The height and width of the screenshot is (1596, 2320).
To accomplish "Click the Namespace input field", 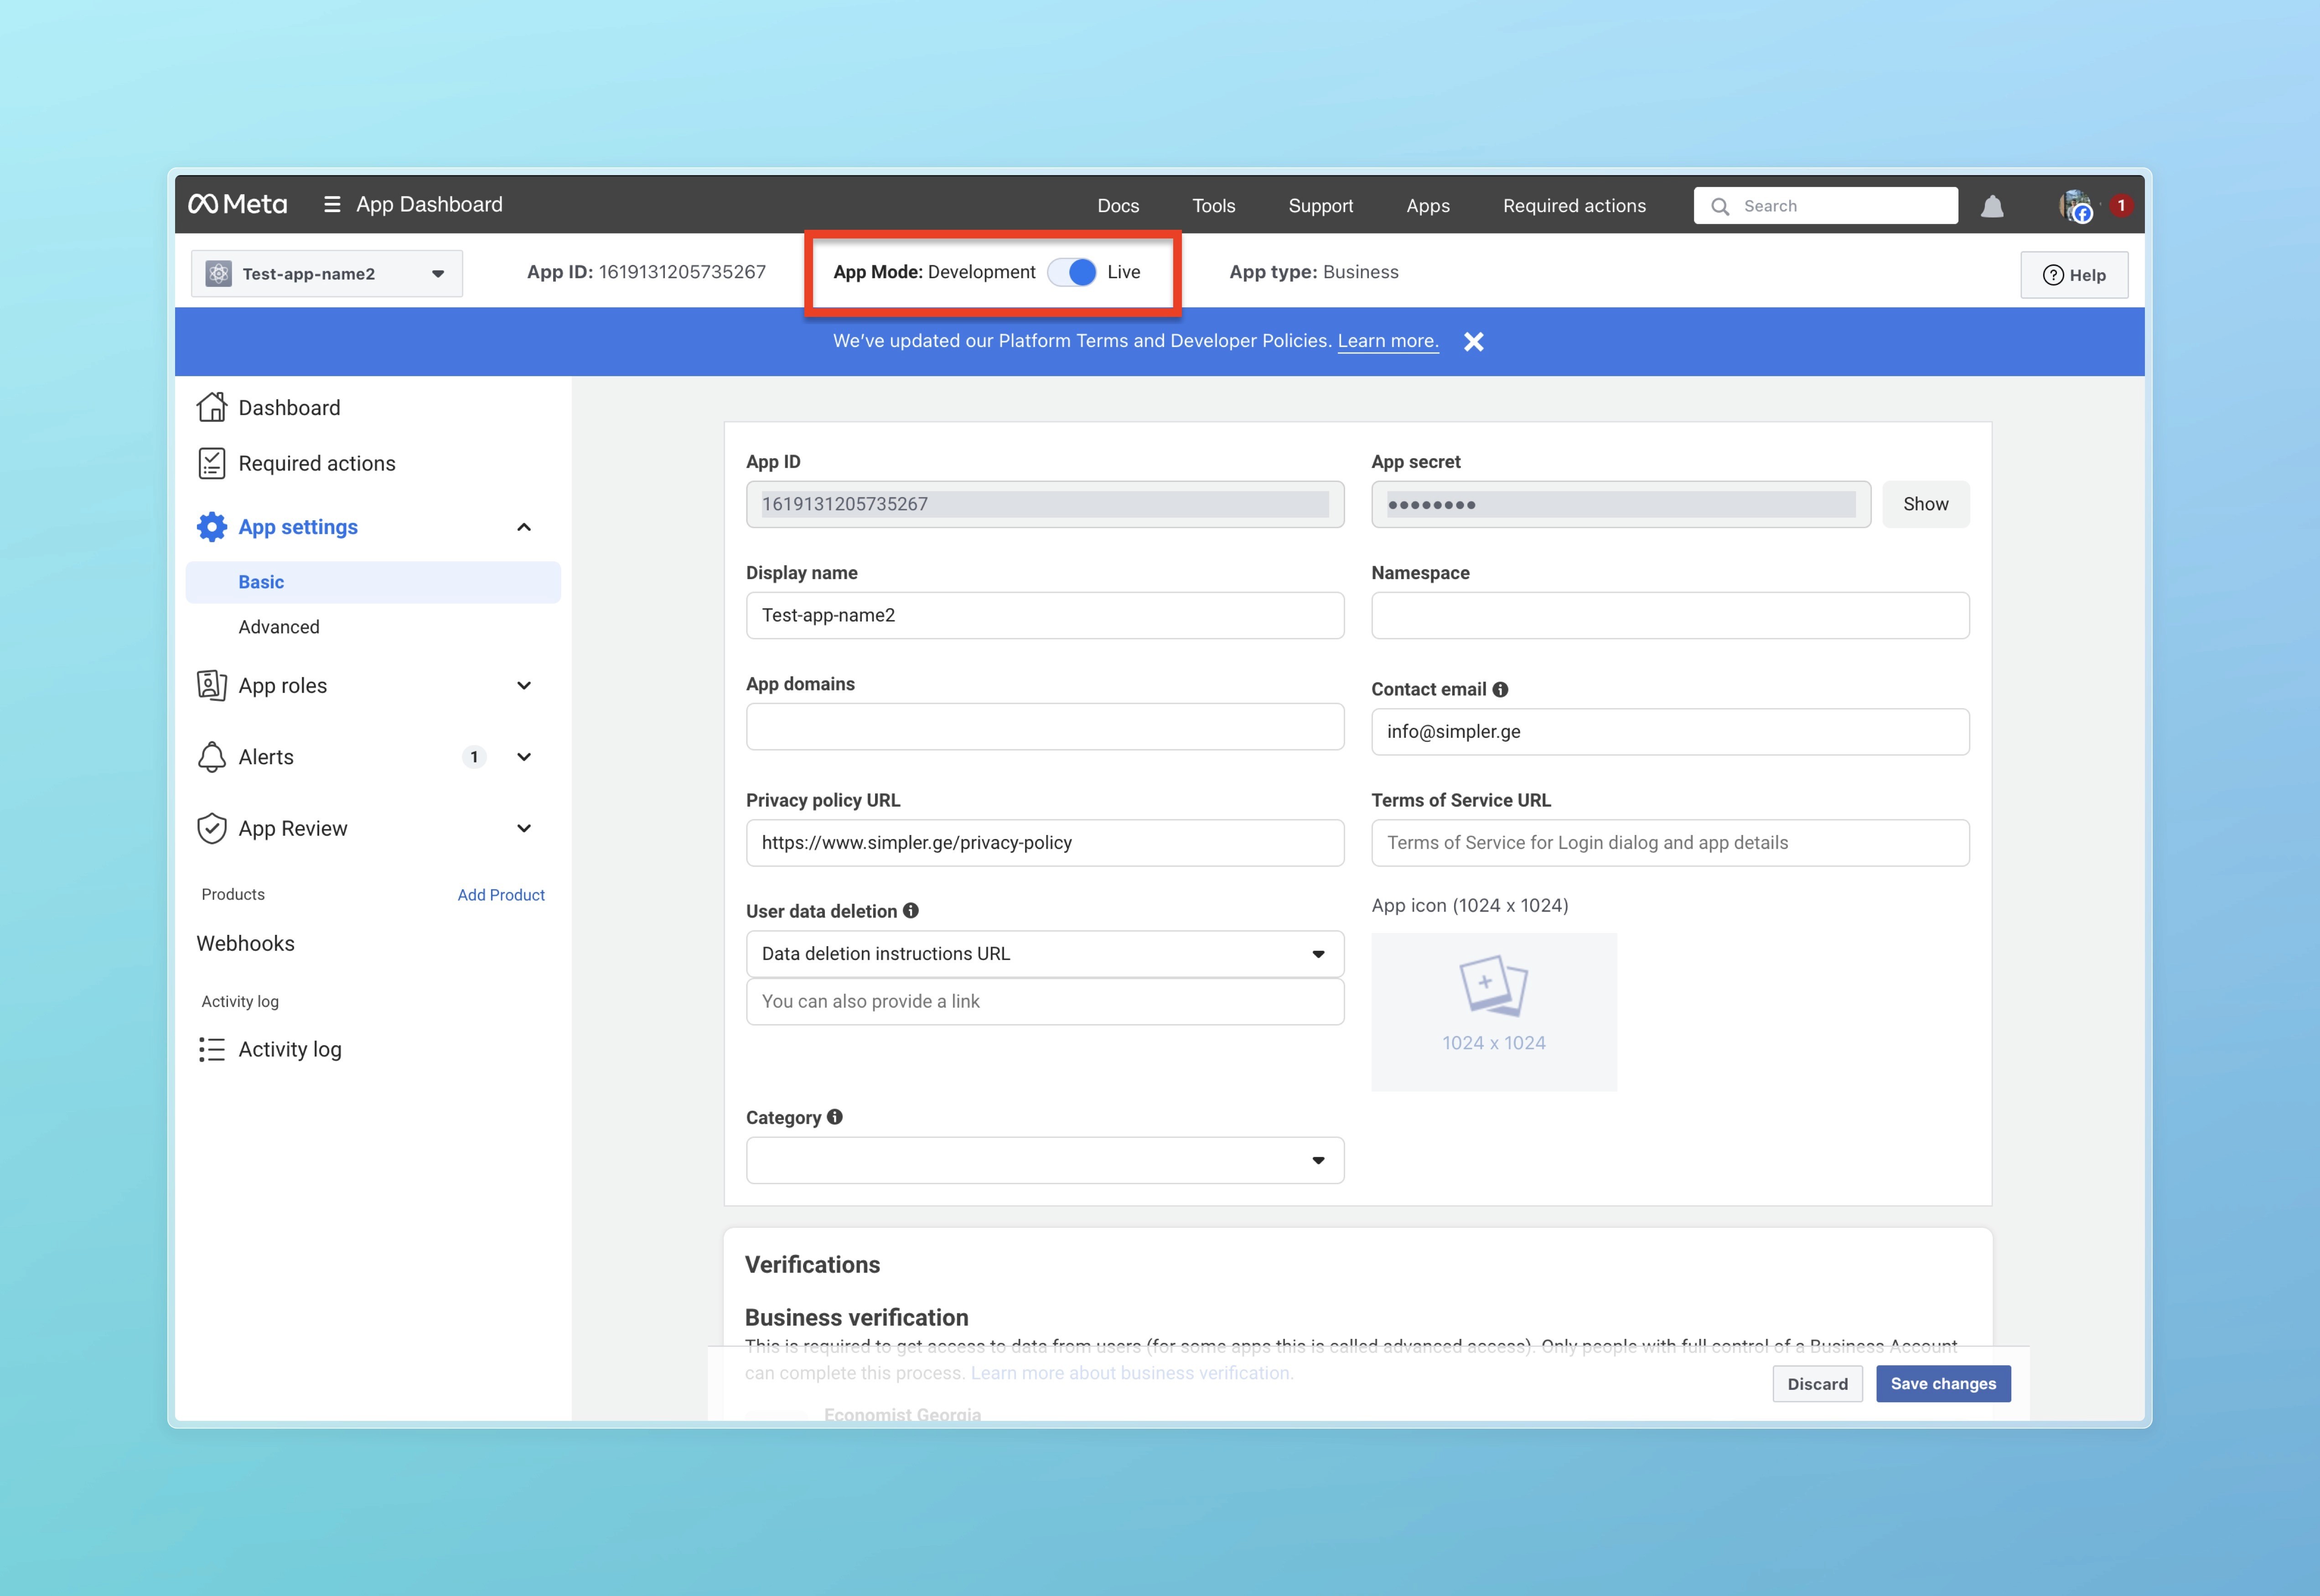I will click(1669, 616).
